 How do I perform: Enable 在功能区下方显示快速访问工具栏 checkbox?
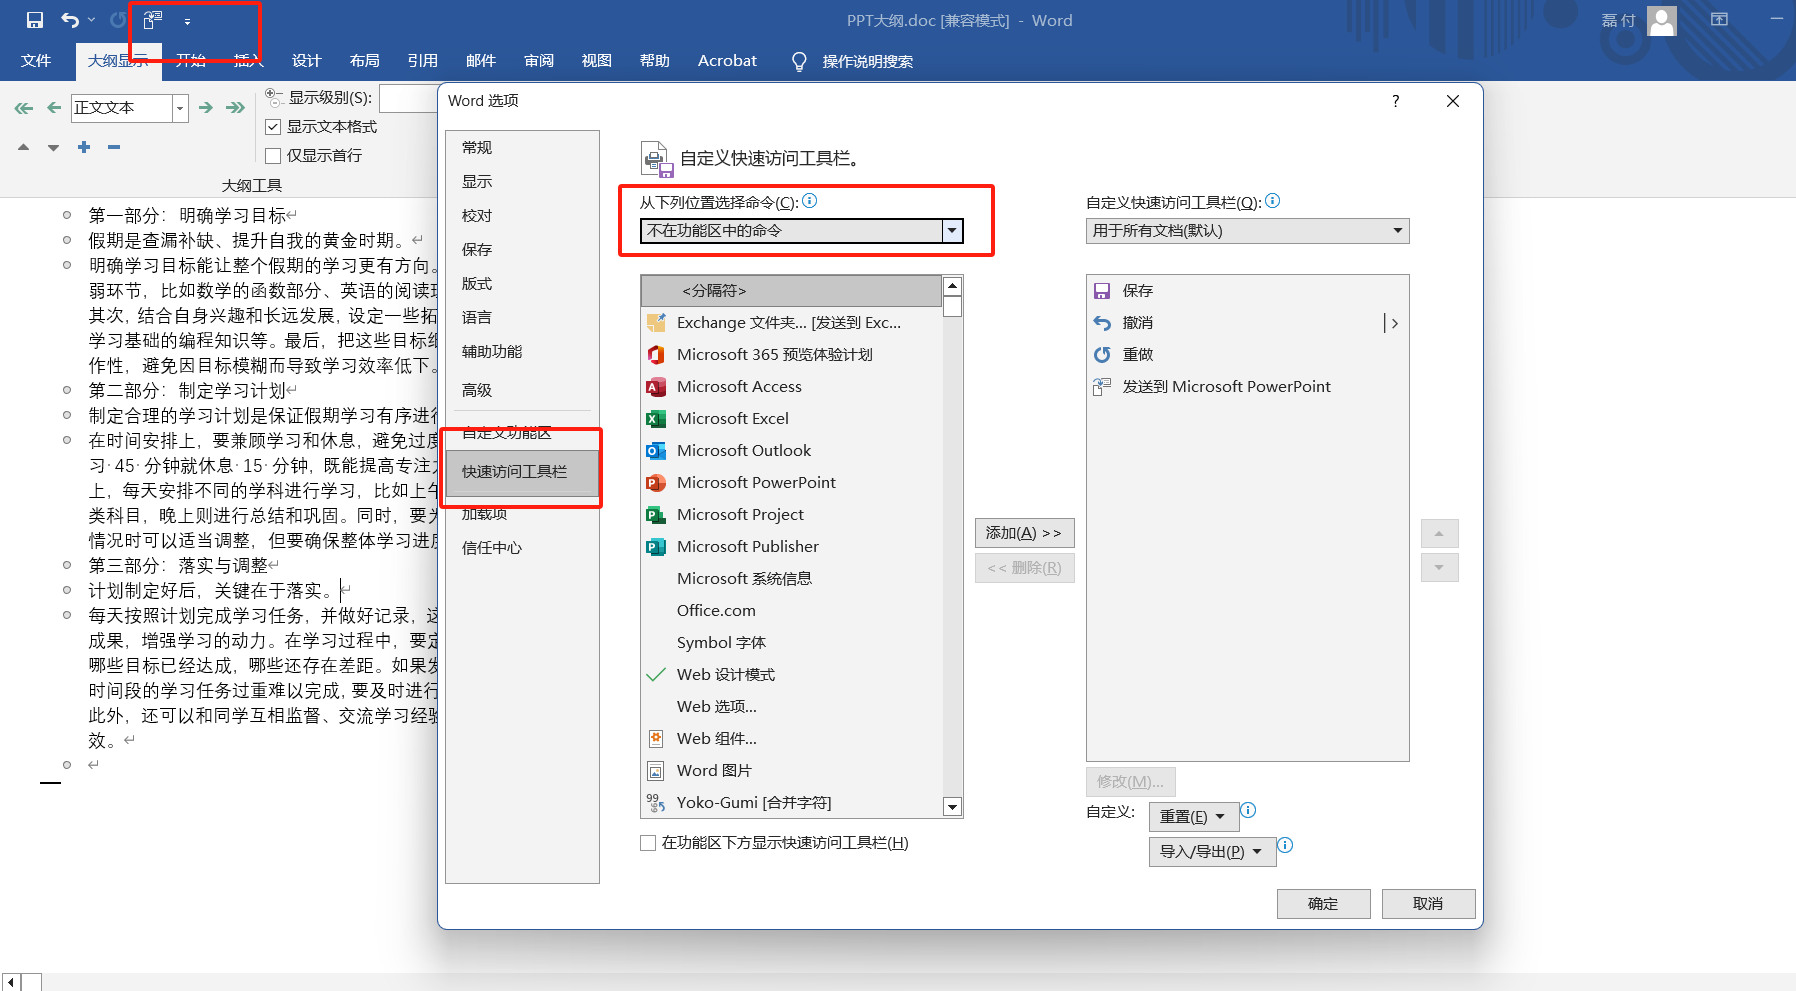click(x=648, y=843)
